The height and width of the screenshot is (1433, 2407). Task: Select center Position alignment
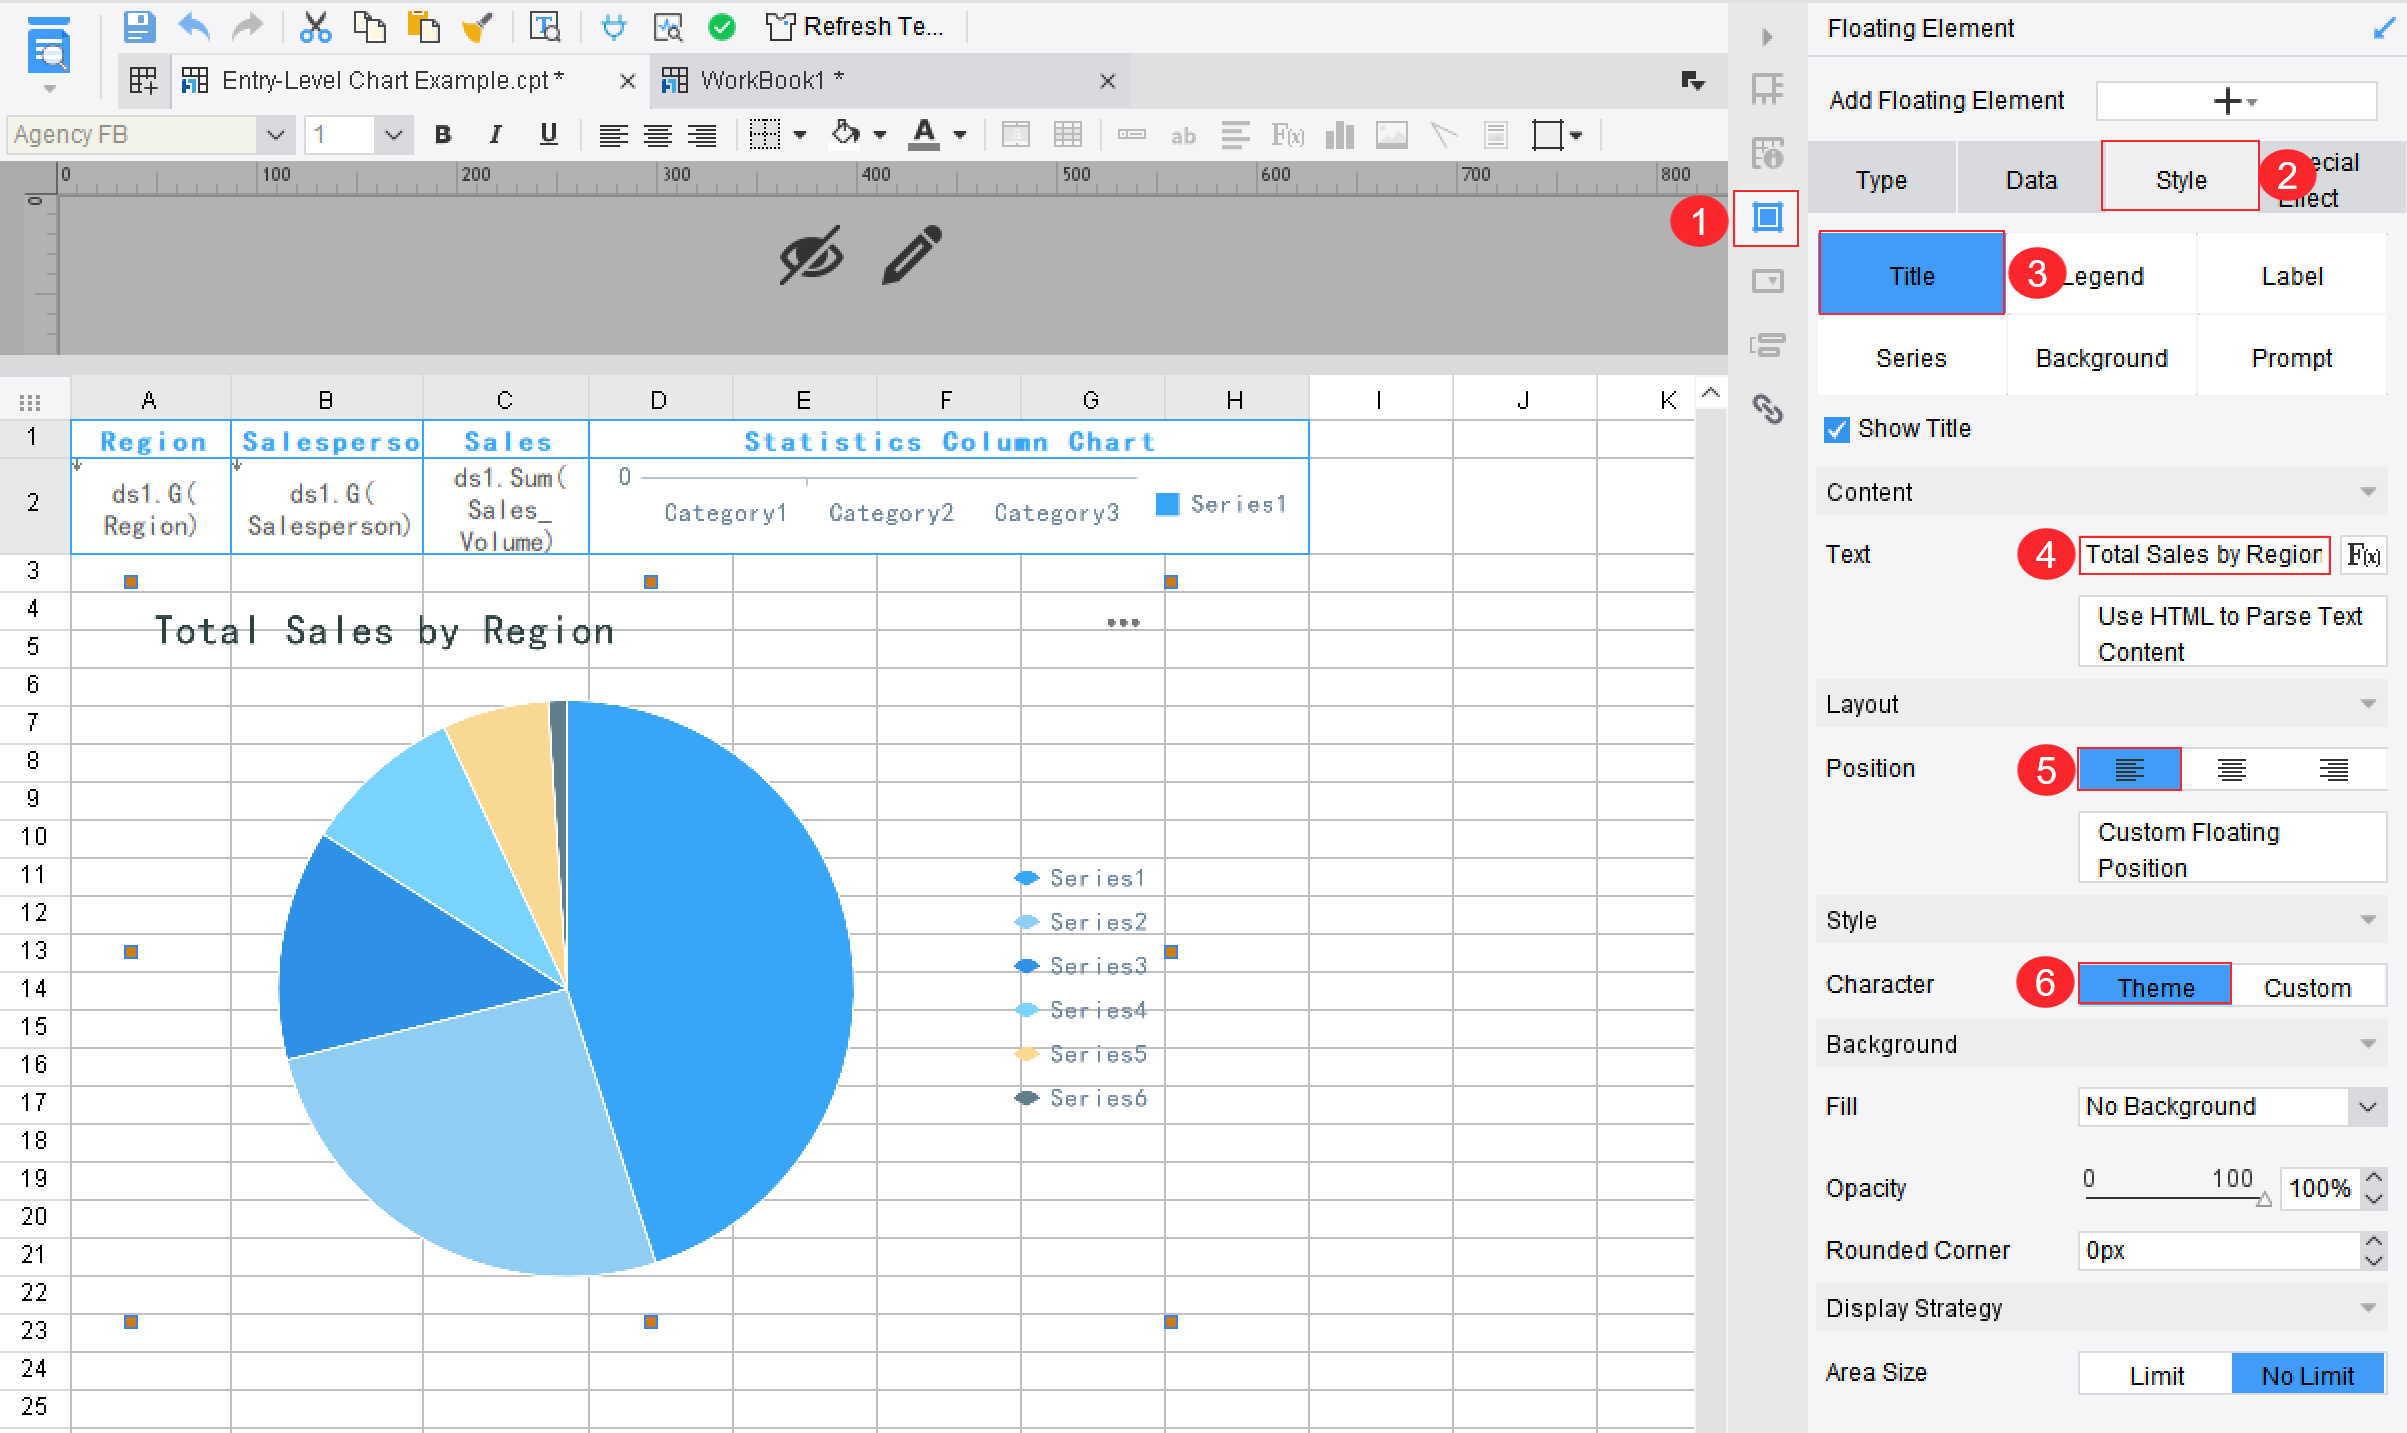coord(2232,769)
